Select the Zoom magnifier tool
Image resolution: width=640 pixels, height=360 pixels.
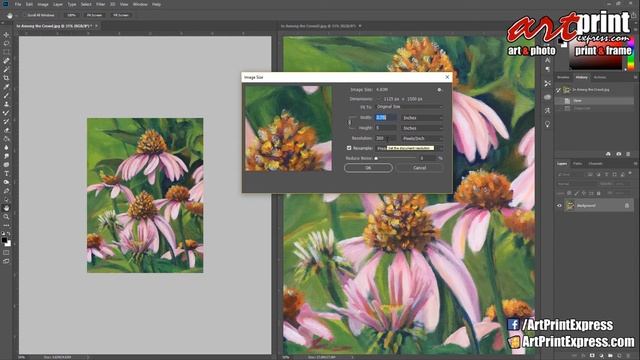pos(6,216)
